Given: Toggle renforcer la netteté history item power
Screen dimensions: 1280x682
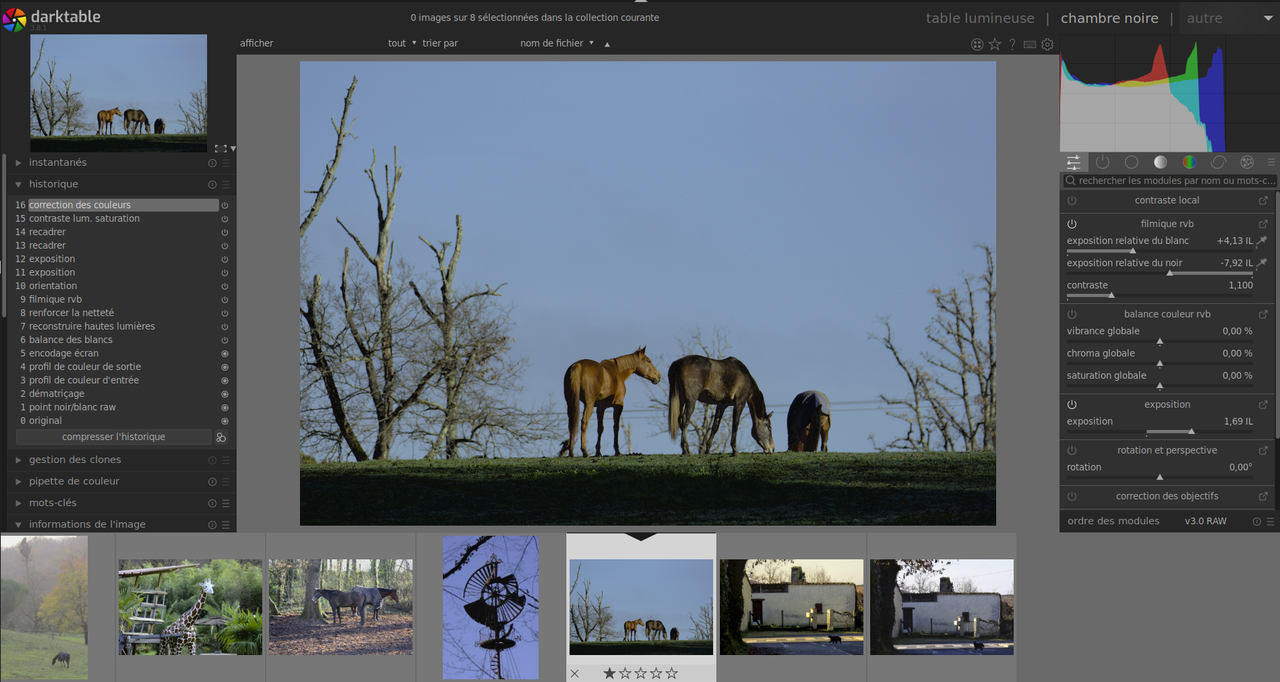Looking at the screenshot, I should pyautogui.click(x=224, y=313).
